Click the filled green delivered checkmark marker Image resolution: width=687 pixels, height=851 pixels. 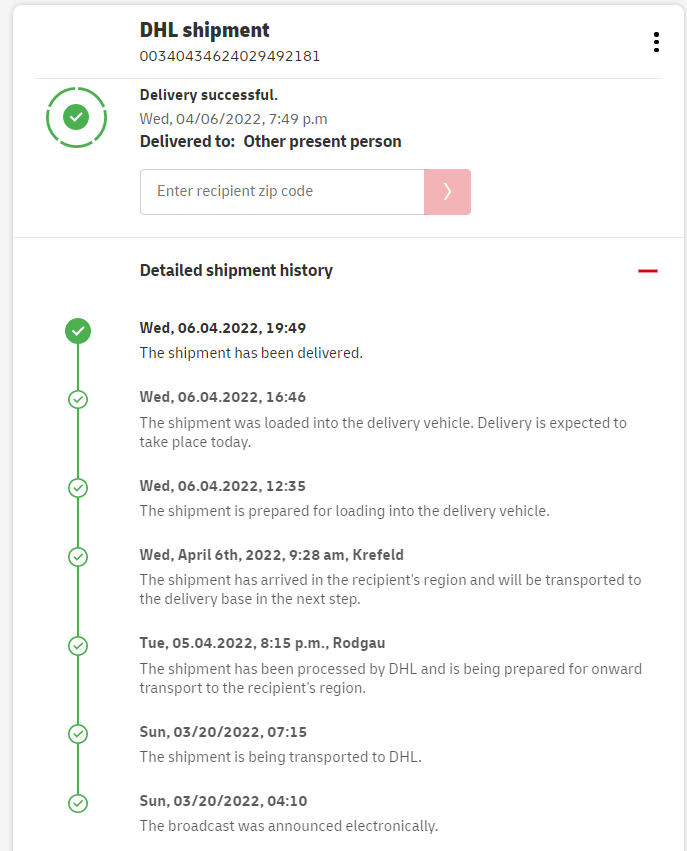[x=78, y=331]
